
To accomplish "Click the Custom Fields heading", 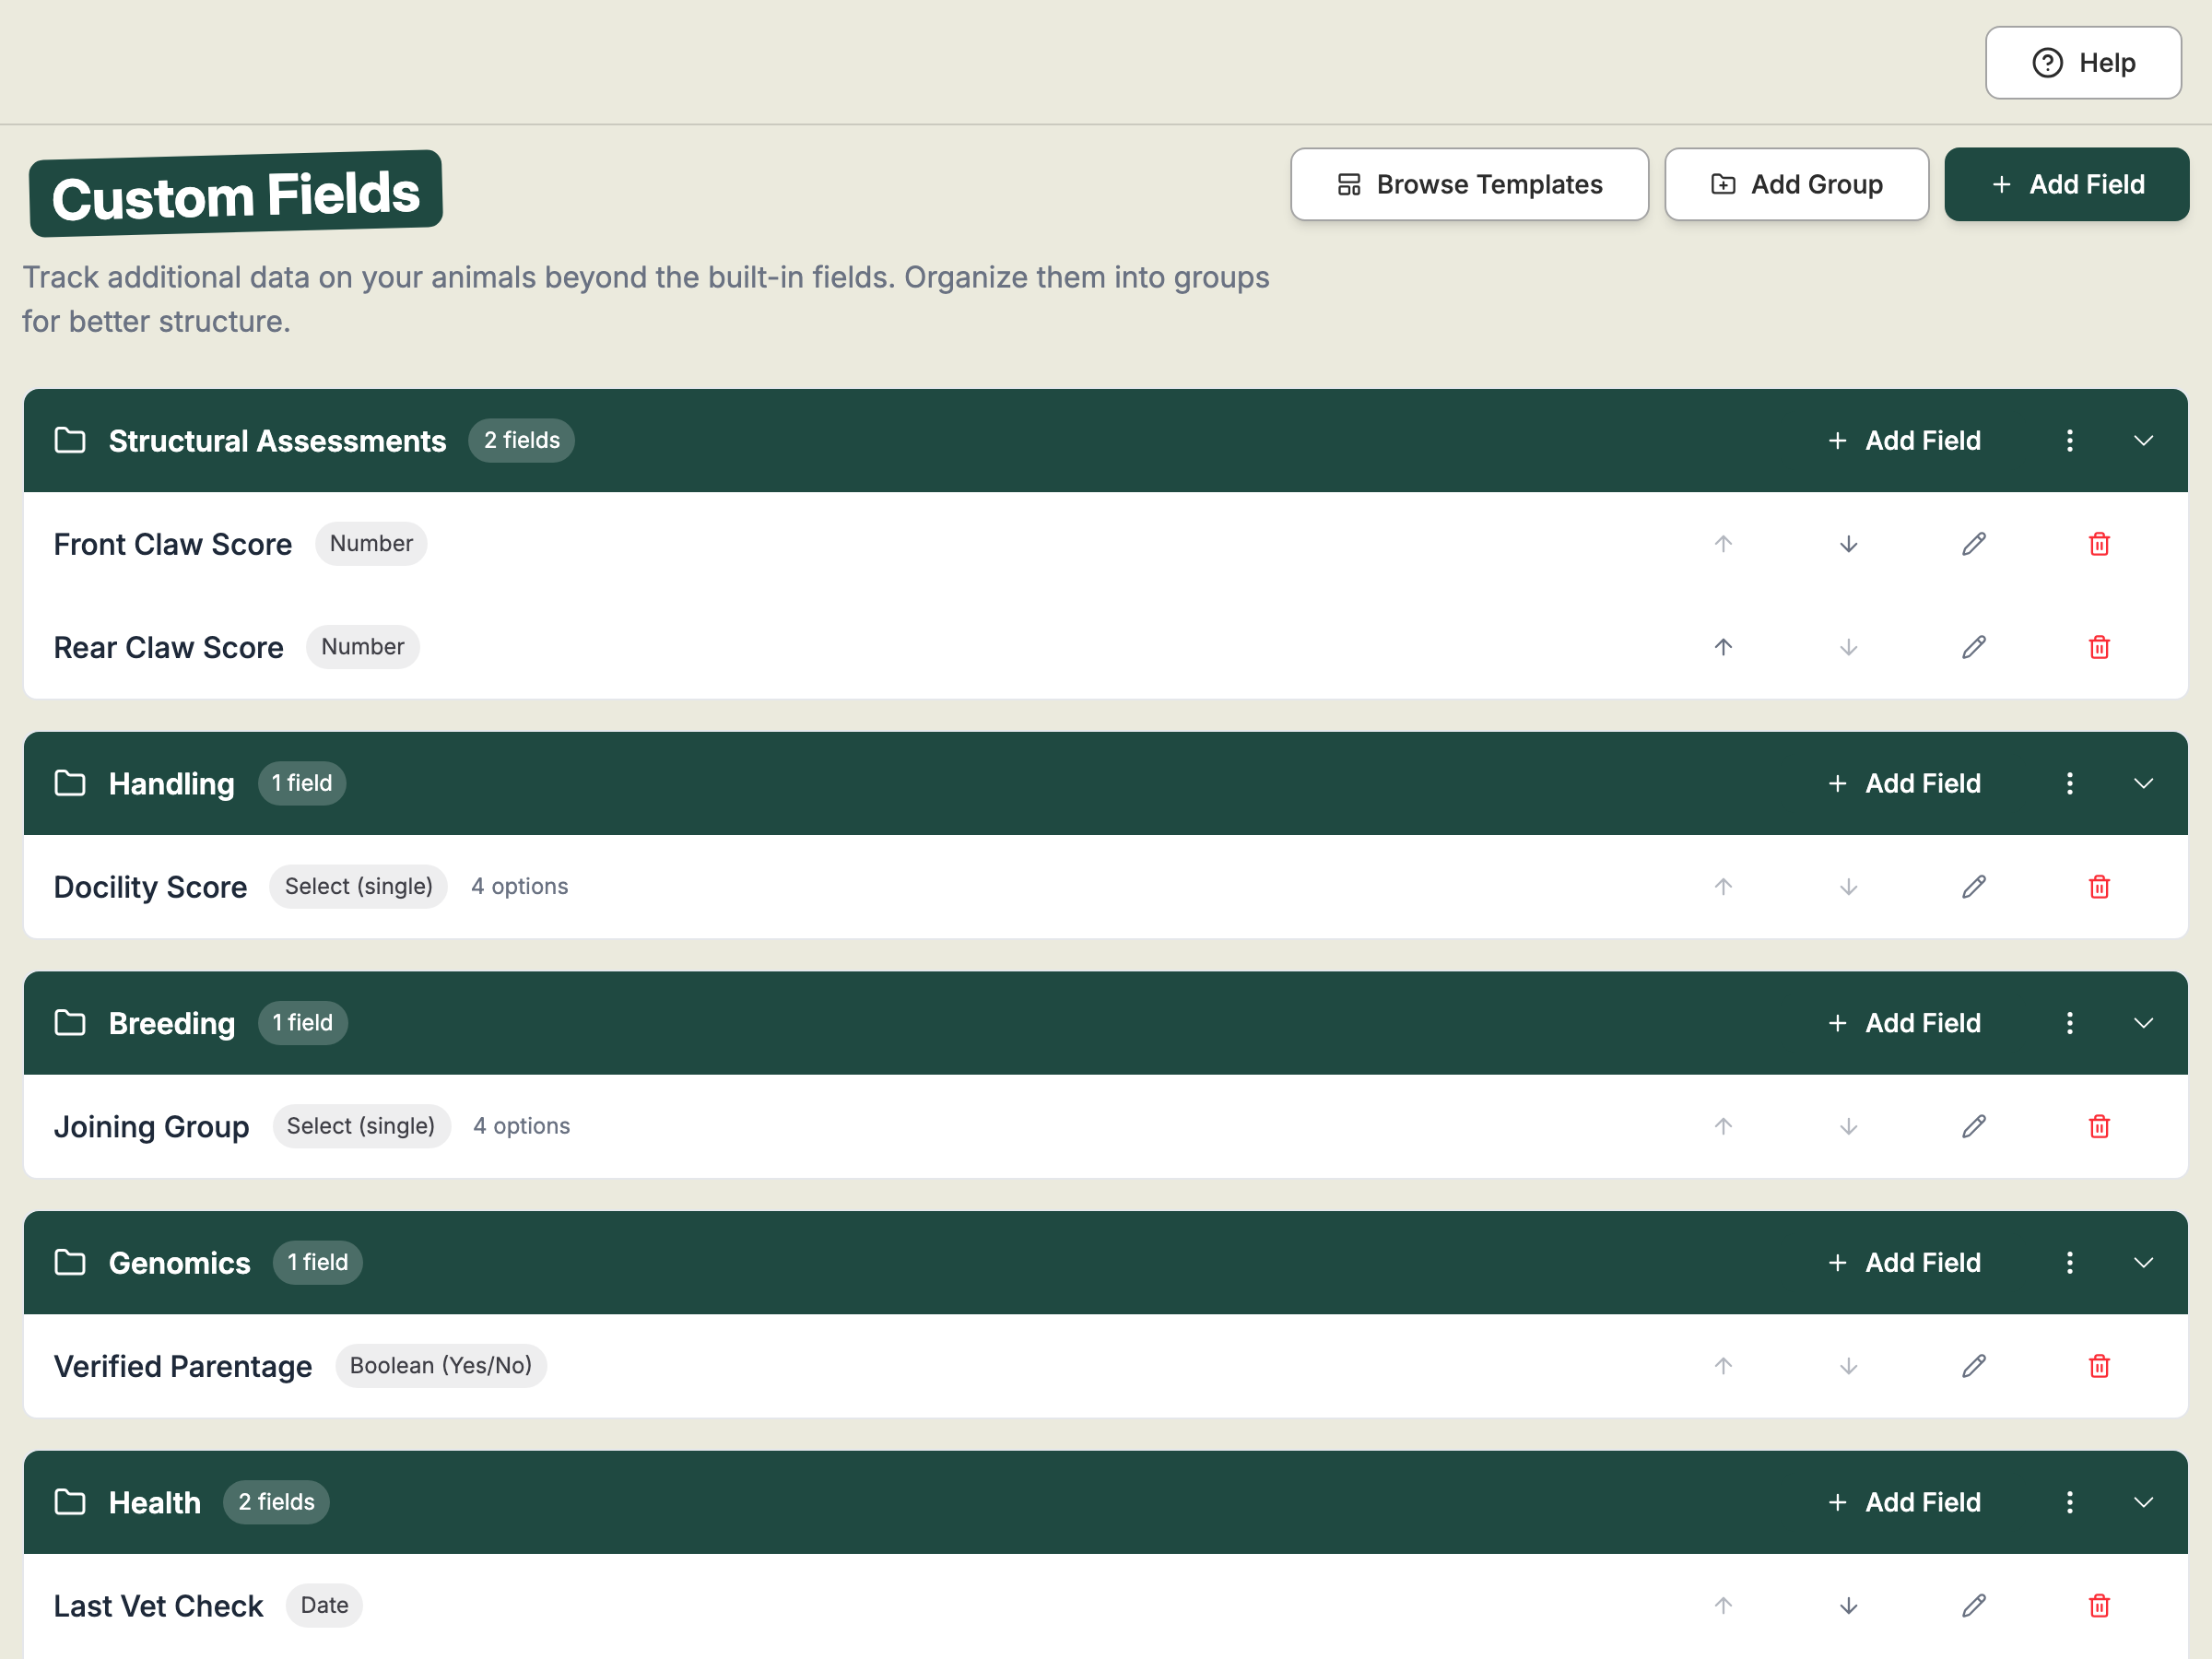I will tap(236, 194).
